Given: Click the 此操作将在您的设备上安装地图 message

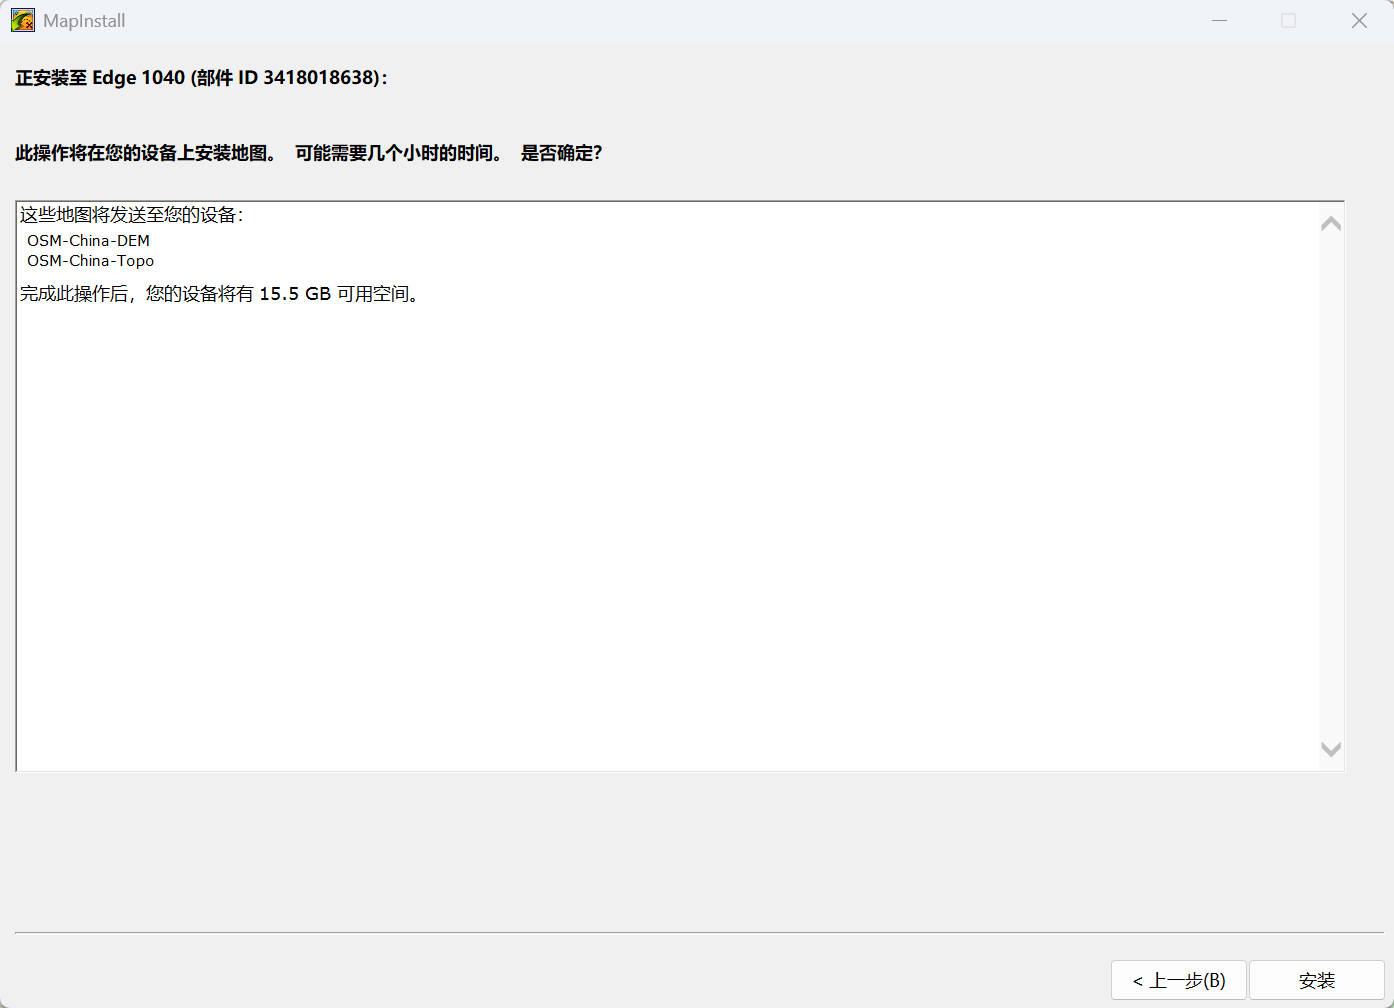Looking at the screenshot, I should coord(145,153).
